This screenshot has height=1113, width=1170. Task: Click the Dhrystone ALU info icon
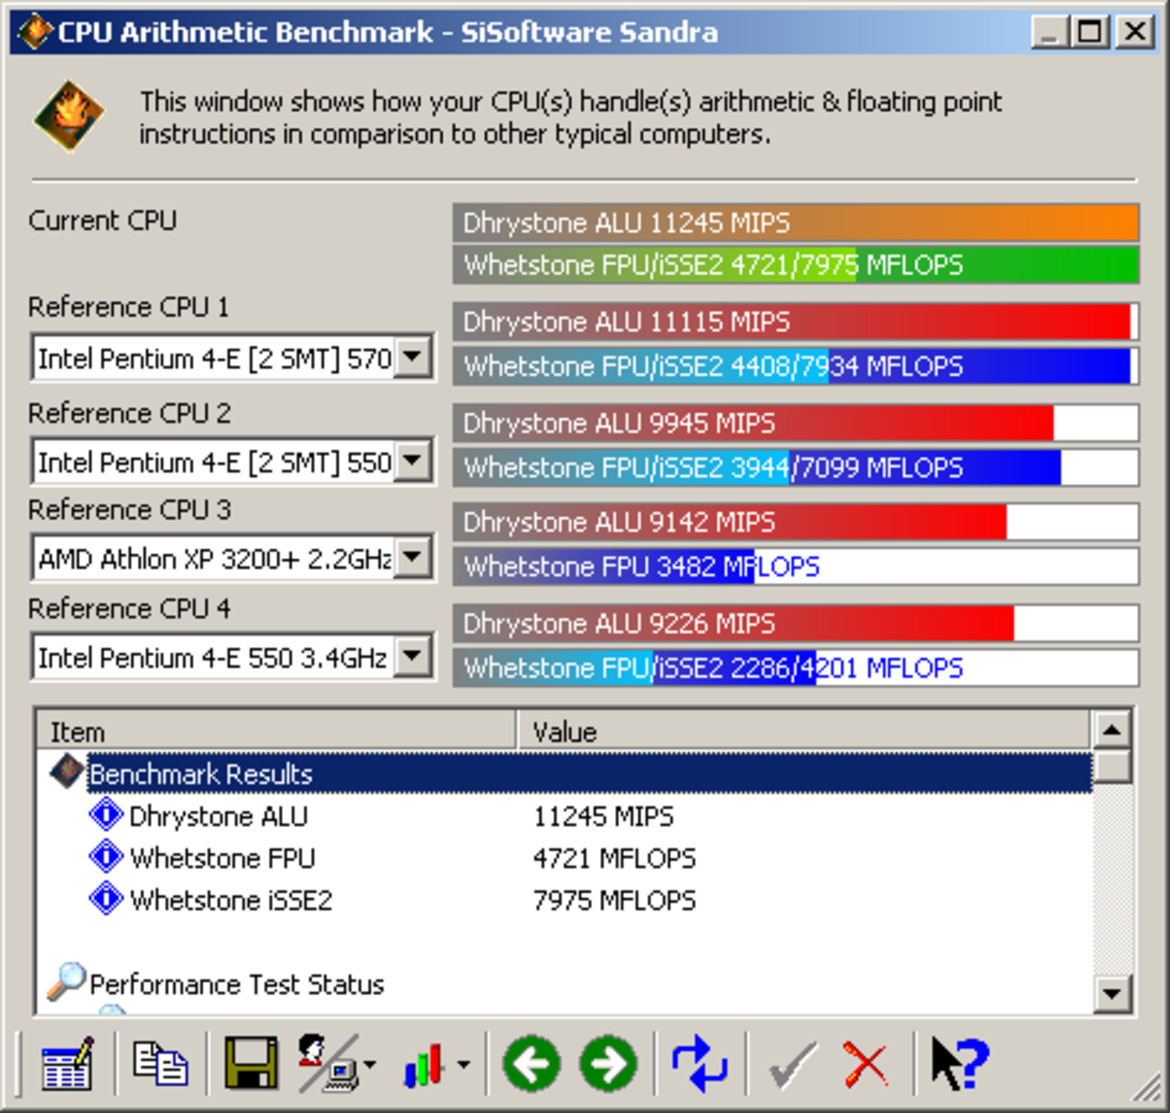click(106, 815)
